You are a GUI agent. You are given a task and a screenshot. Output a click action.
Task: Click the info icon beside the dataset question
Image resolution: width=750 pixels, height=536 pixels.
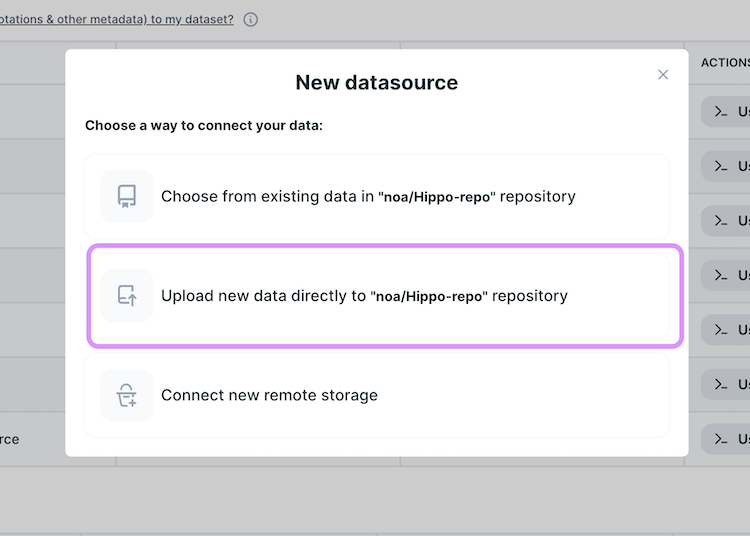coord(250,19)
